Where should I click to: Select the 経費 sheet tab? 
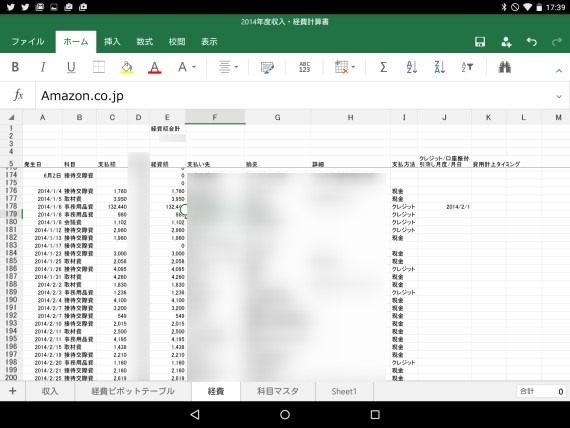(216, 391)
